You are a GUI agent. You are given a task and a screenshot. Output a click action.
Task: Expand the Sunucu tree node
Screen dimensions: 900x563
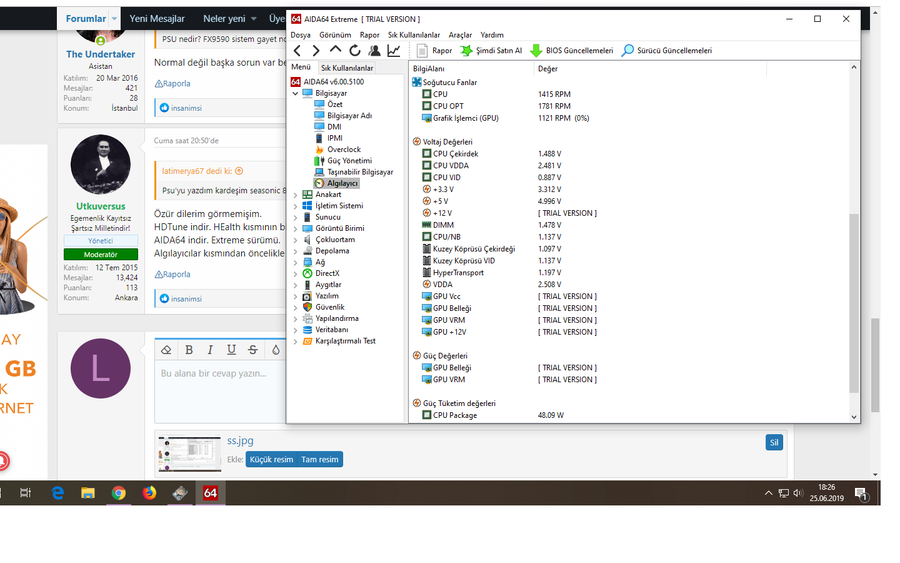point(296,217)
